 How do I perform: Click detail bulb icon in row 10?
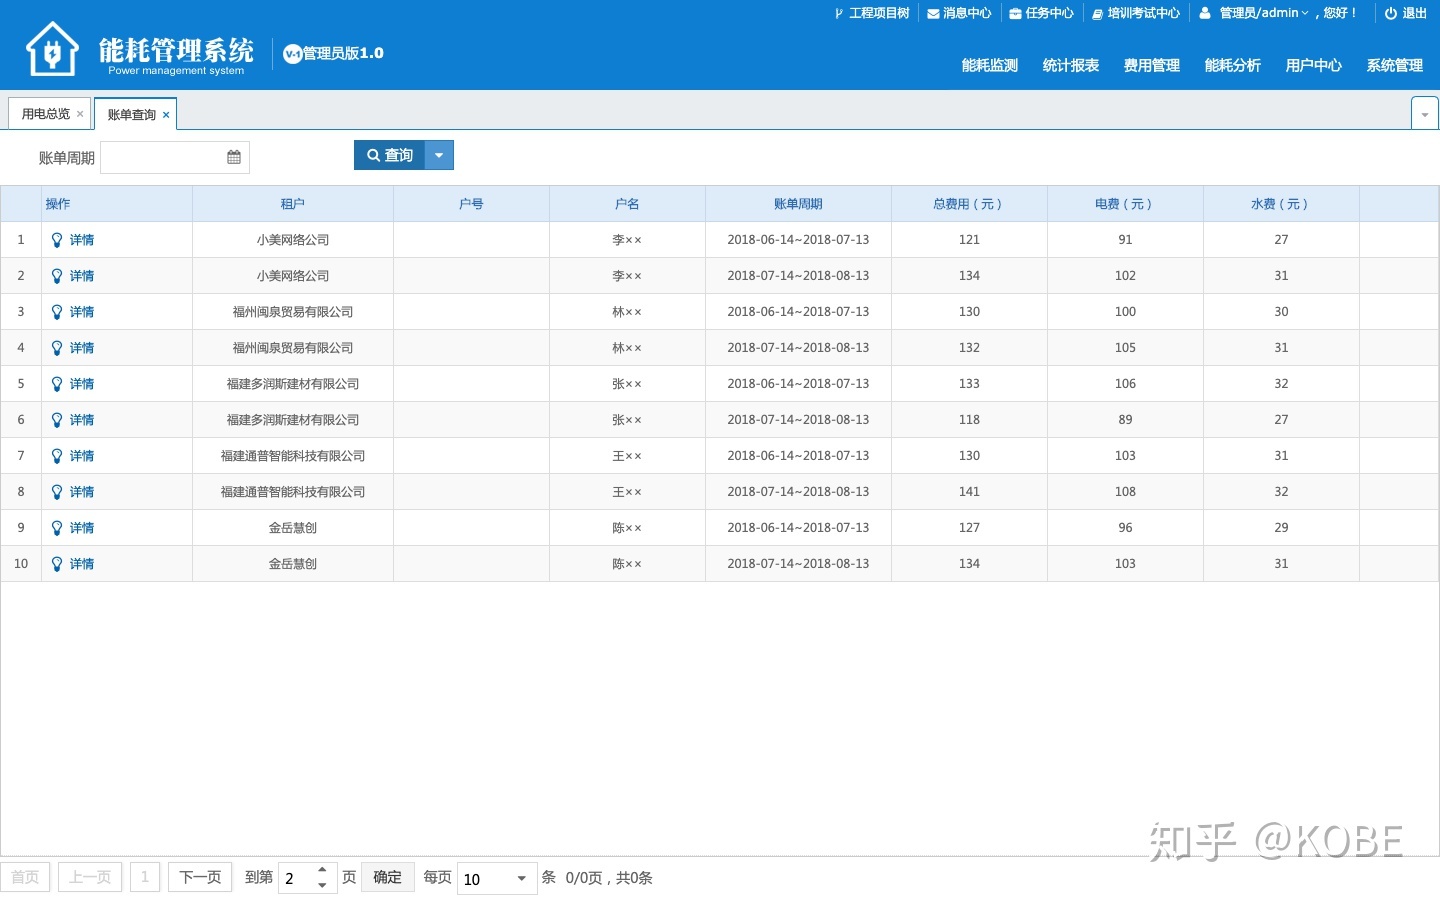57,564
